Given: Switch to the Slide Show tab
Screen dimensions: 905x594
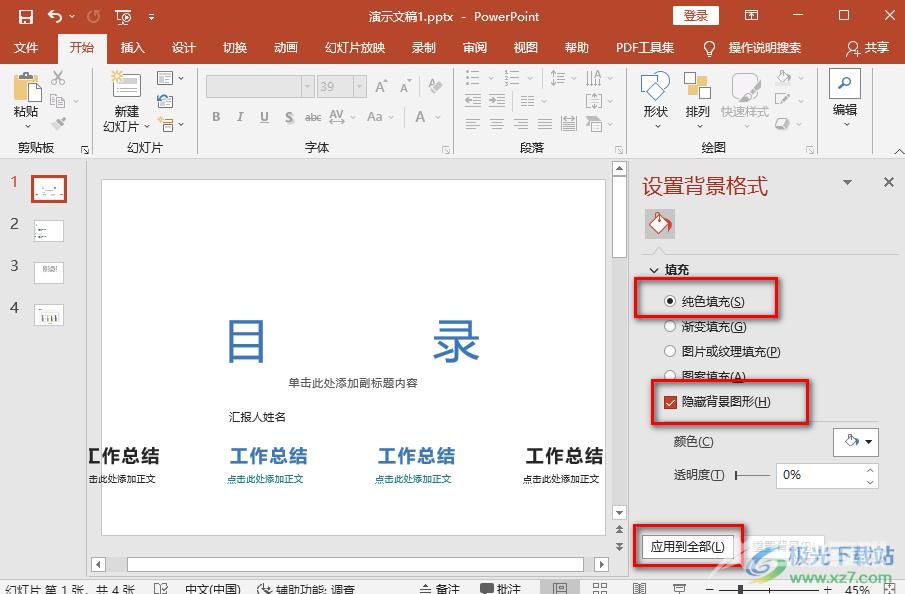Looking at the screenshot, I should [x=355, y=48].
